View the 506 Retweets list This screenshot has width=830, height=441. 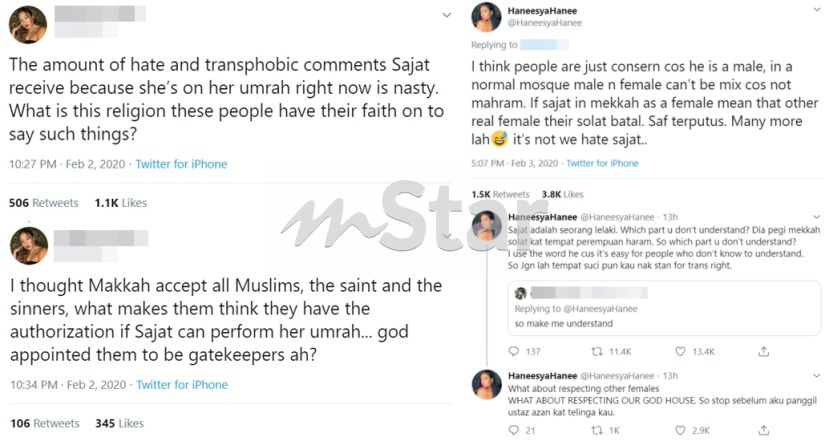click(43, 203)
